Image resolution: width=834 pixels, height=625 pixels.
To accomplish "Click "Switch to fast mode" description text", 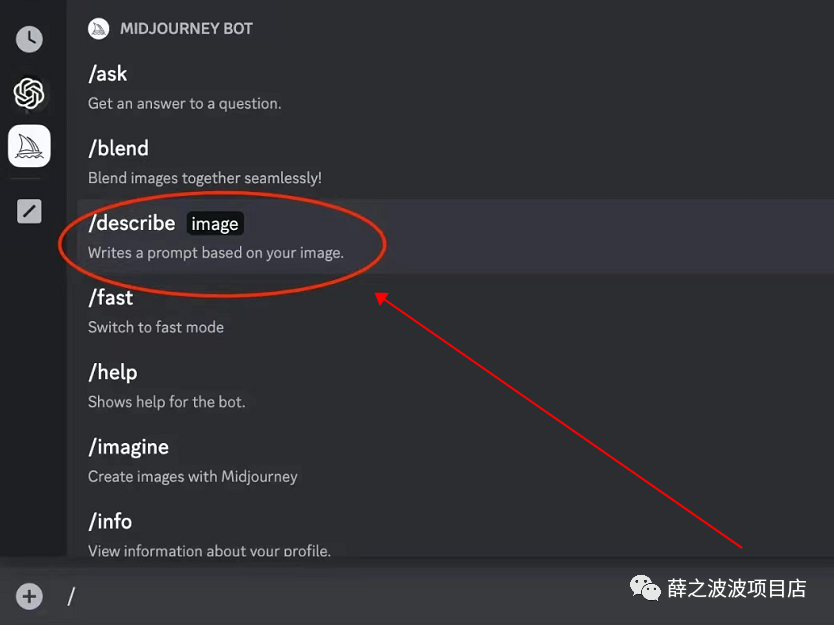I will [156, 327].
